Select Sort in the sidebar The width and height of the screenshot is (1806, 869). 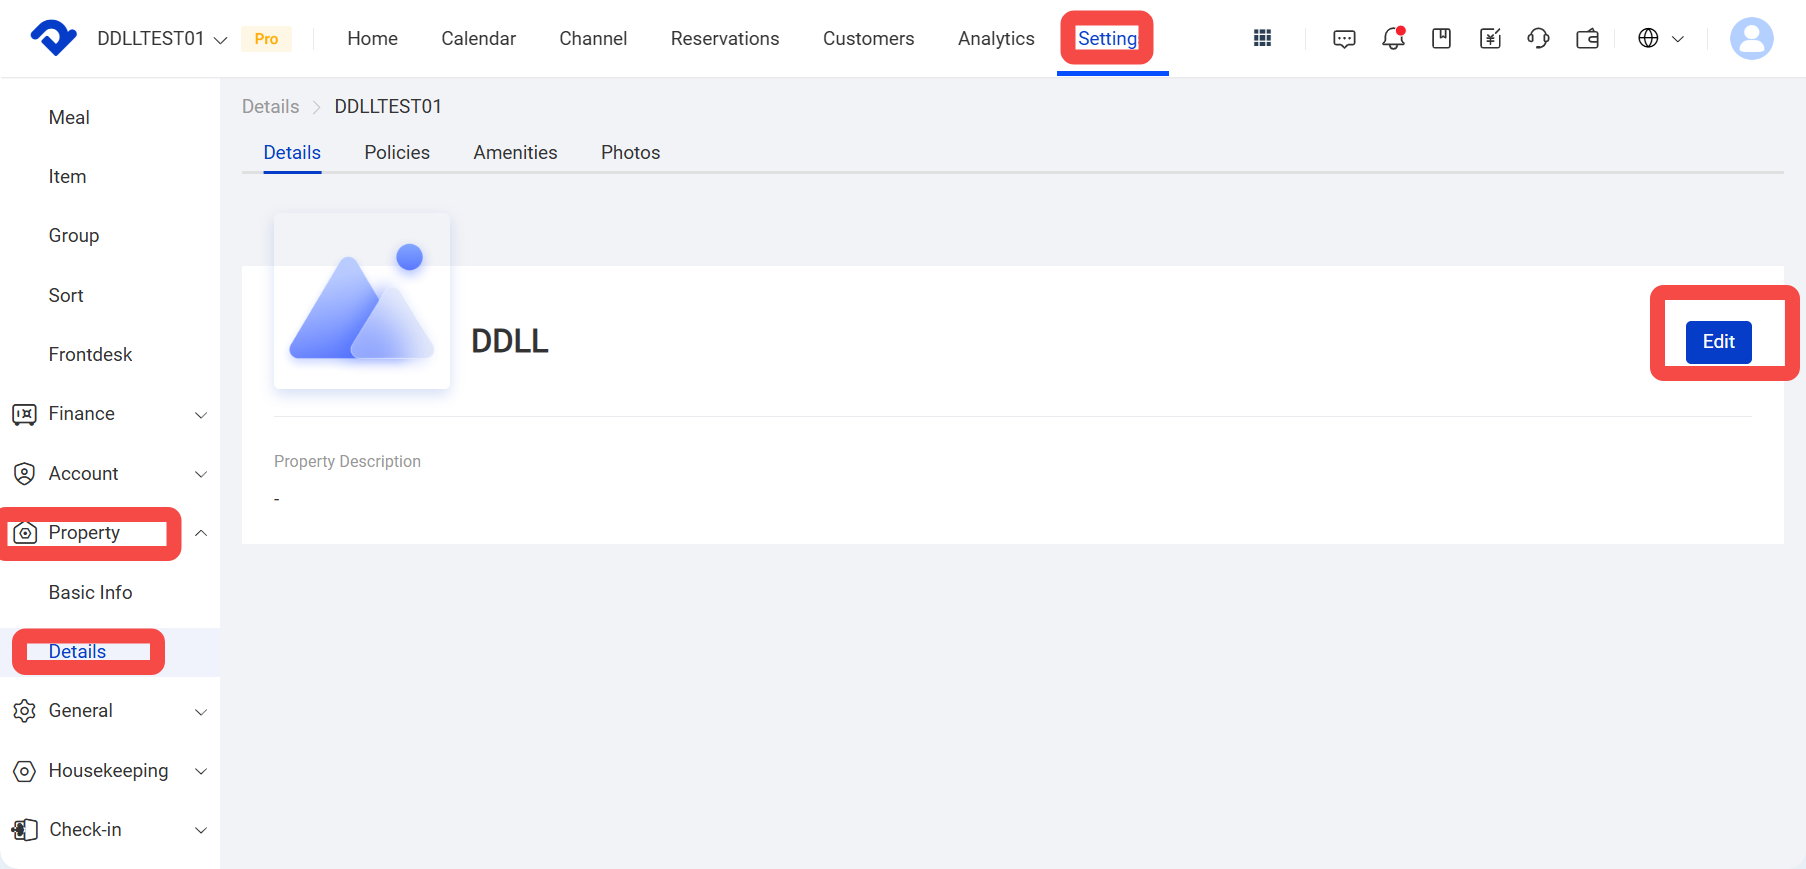pos(66,295)
